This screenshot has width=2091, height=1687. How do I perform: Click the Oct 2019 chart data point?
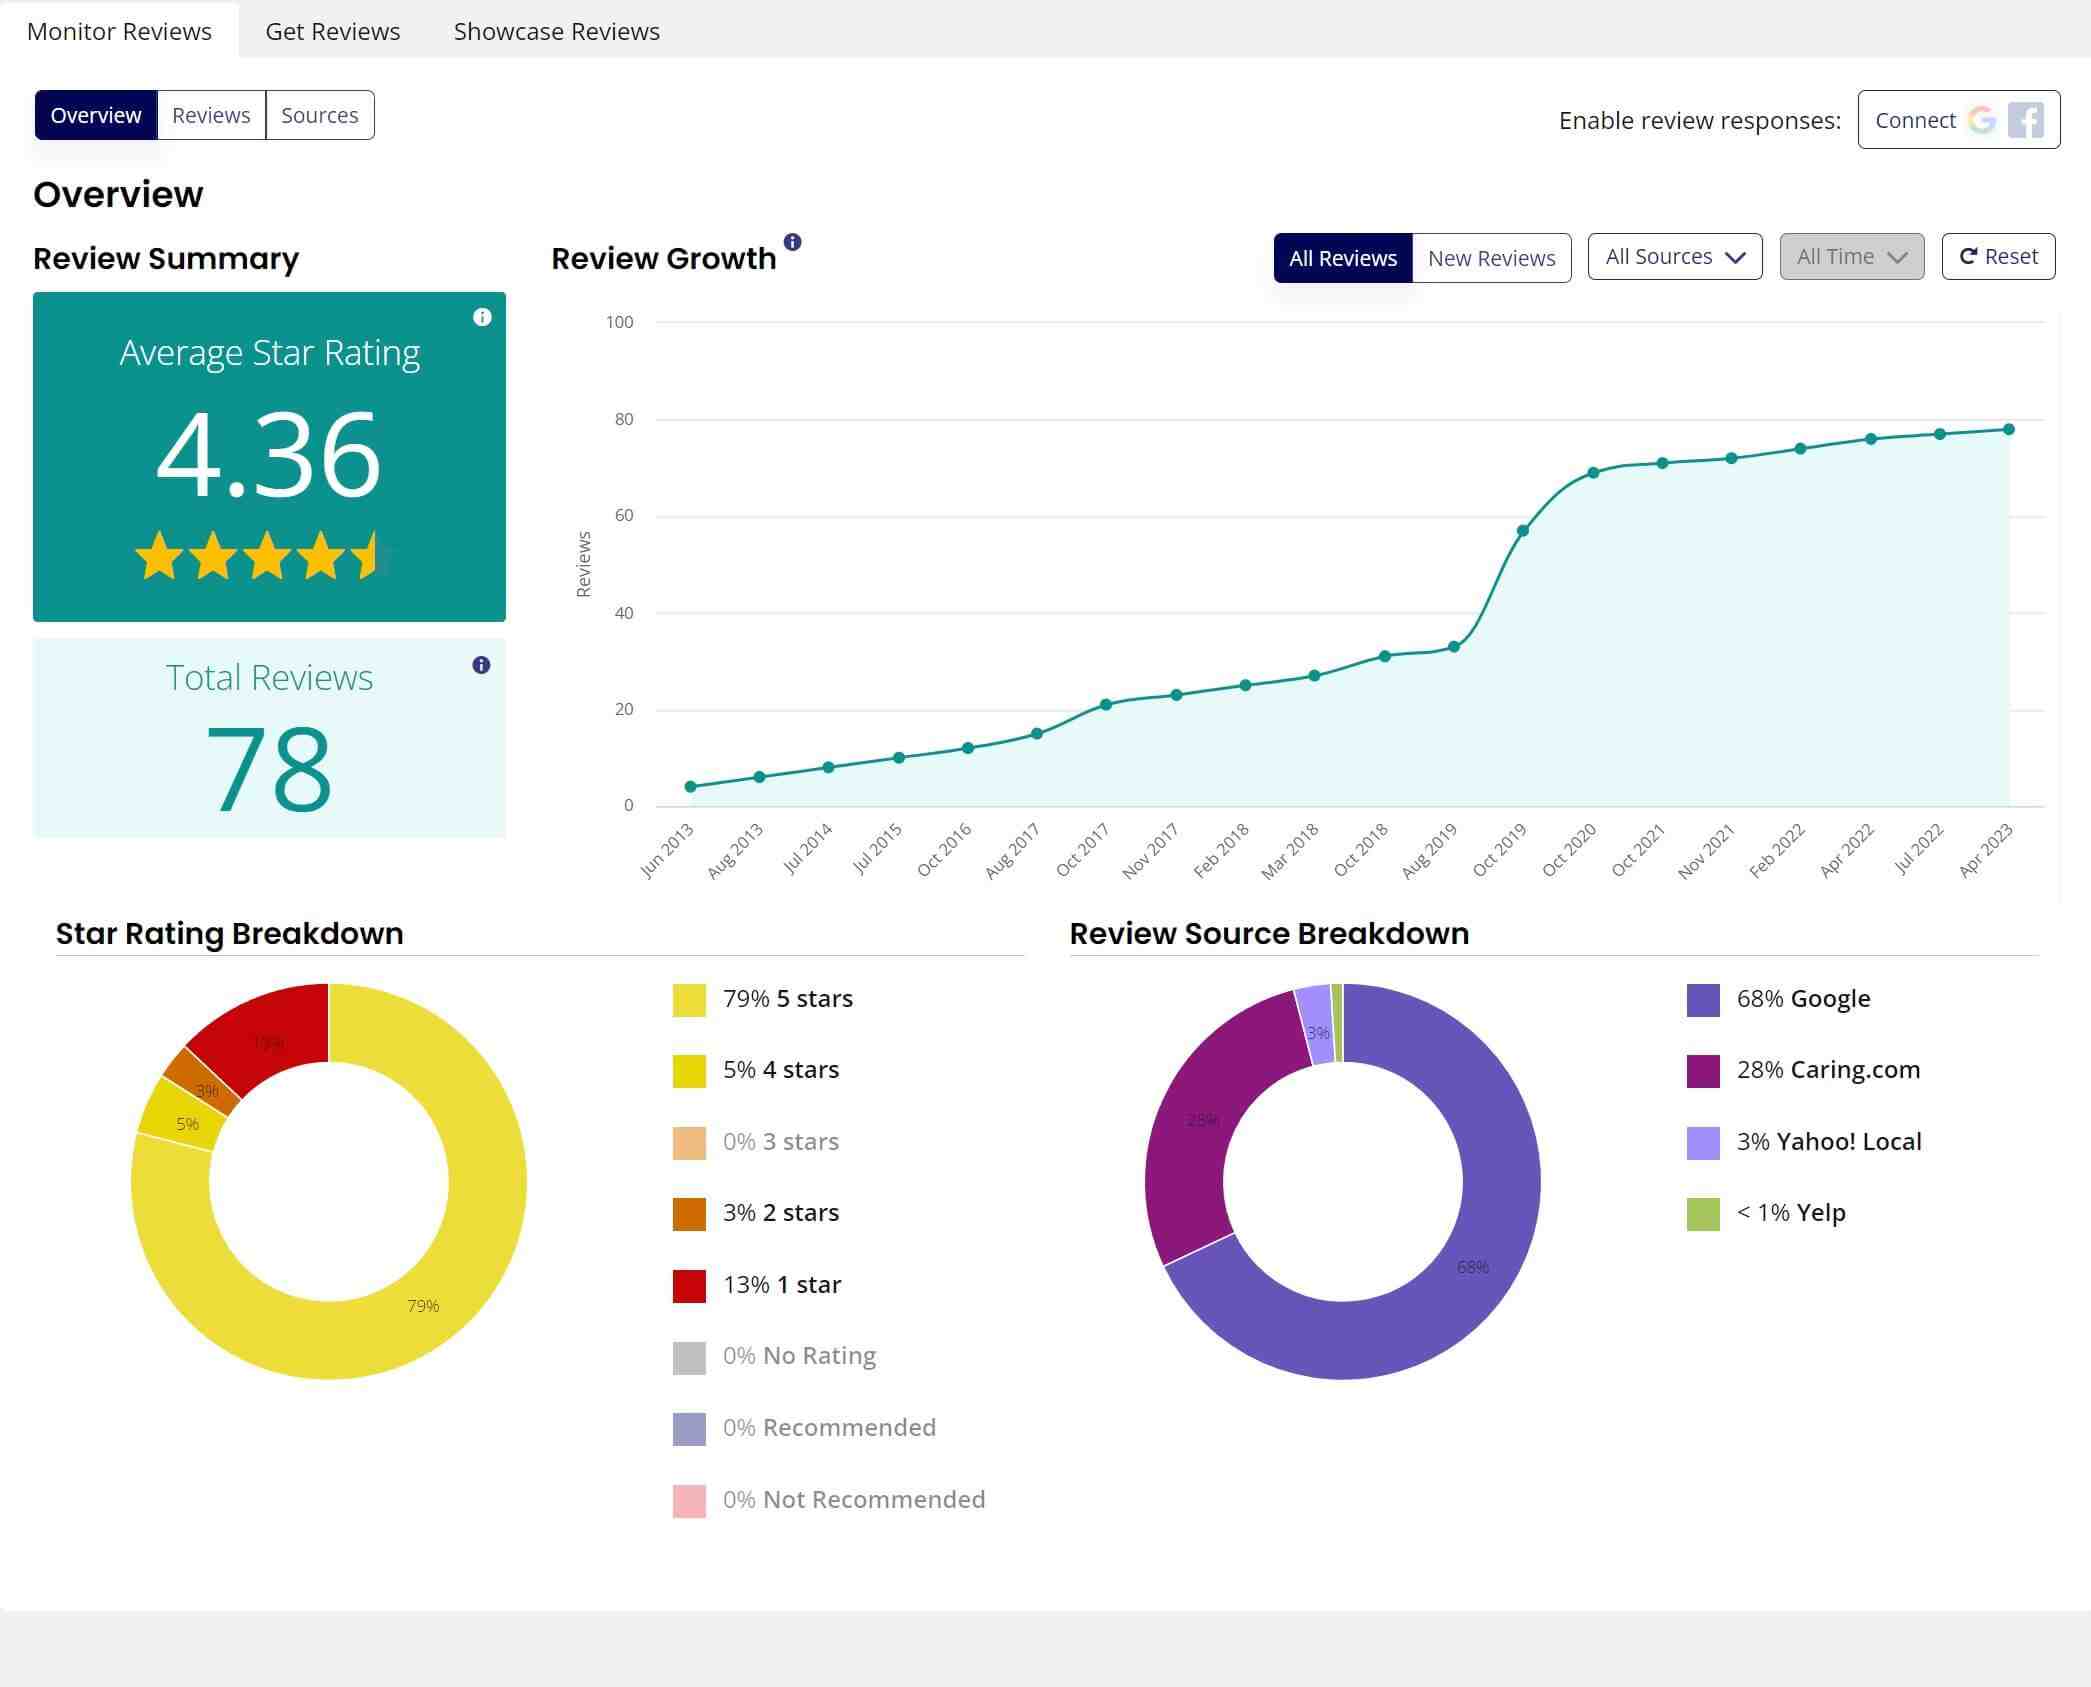pyautogui.click(x=1522, y=531)
